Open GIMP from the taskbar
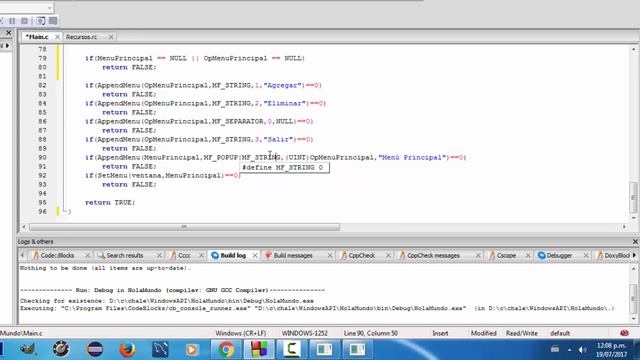Viewport: 640px width, 360px height. click(x=28, y=349)
